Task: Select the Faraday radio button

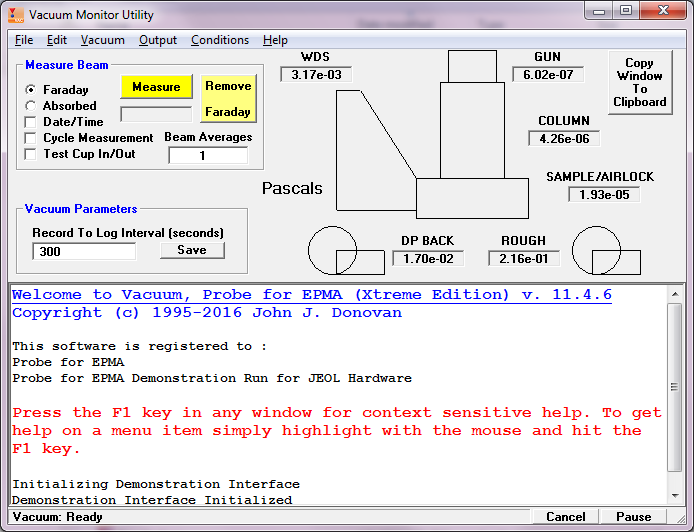Action: [31, 90]
